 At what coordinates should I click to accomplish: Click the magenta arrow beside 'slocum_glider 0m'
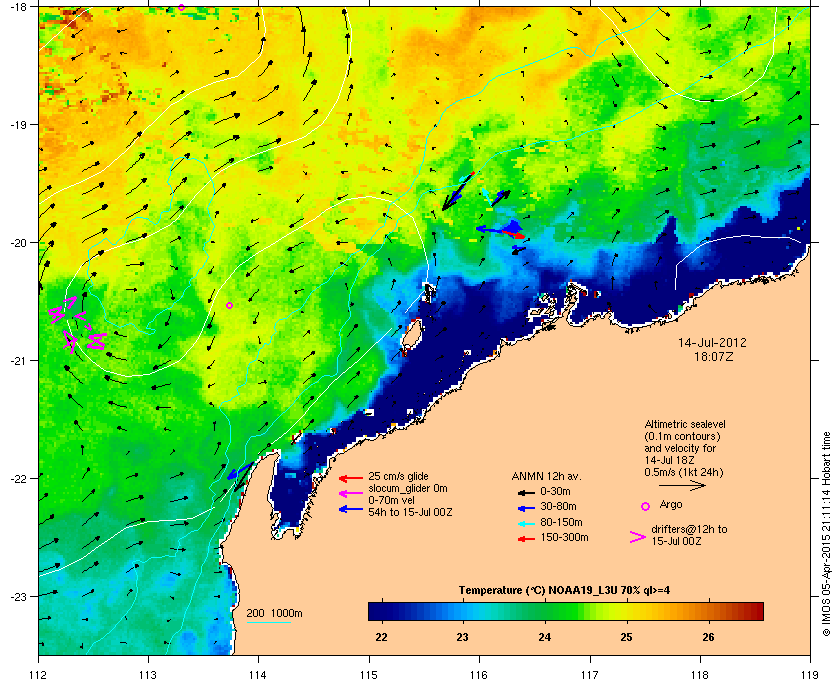[x=351, y=494]
